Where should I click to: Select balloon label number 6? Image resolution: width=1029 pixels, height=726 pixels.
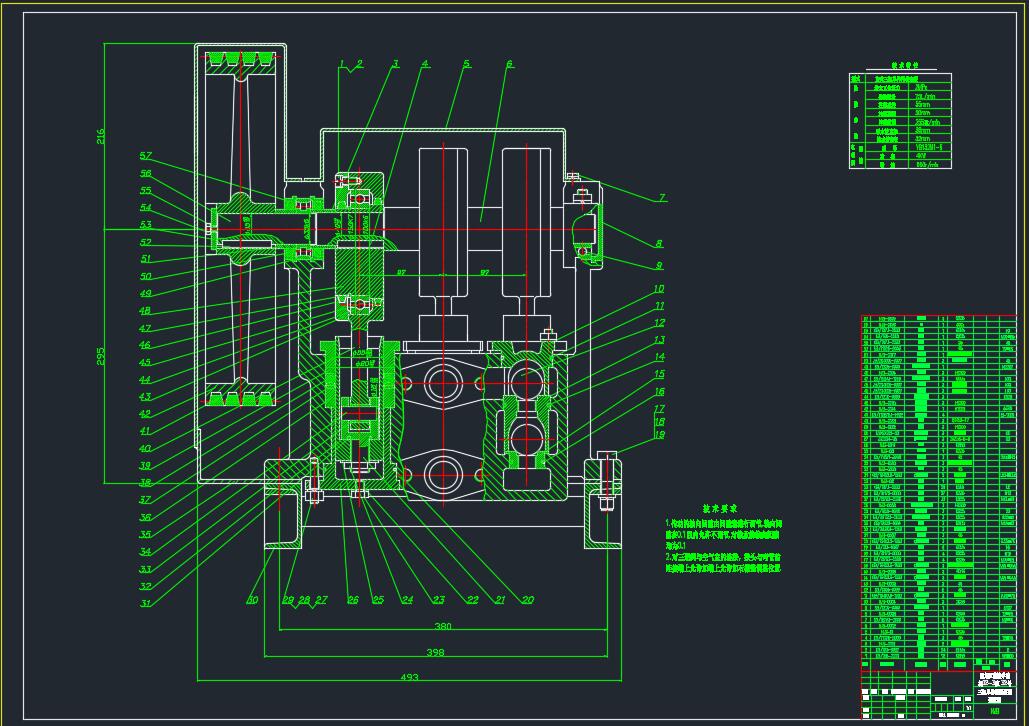tap(509, 65)
